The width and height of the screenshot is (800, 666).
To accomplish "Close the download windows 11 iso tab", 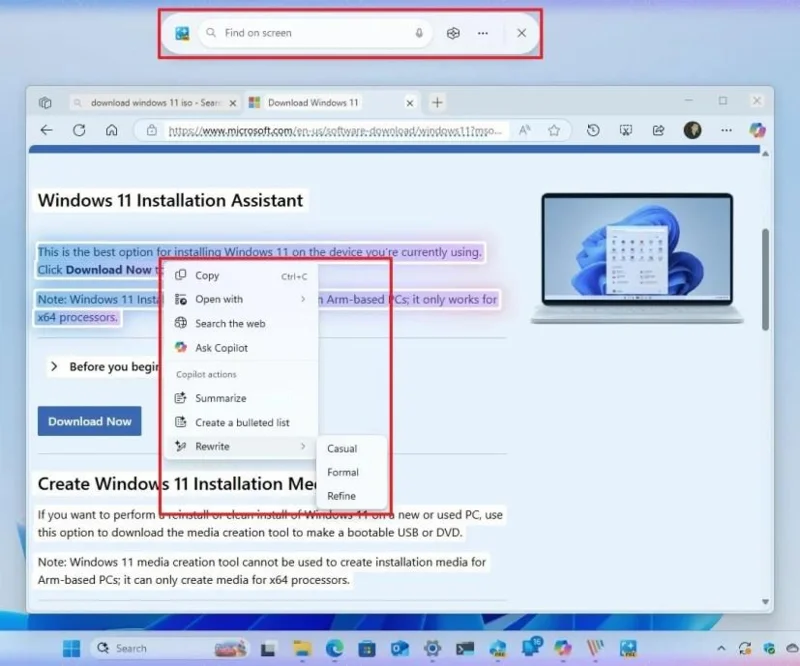I will 233,103.
